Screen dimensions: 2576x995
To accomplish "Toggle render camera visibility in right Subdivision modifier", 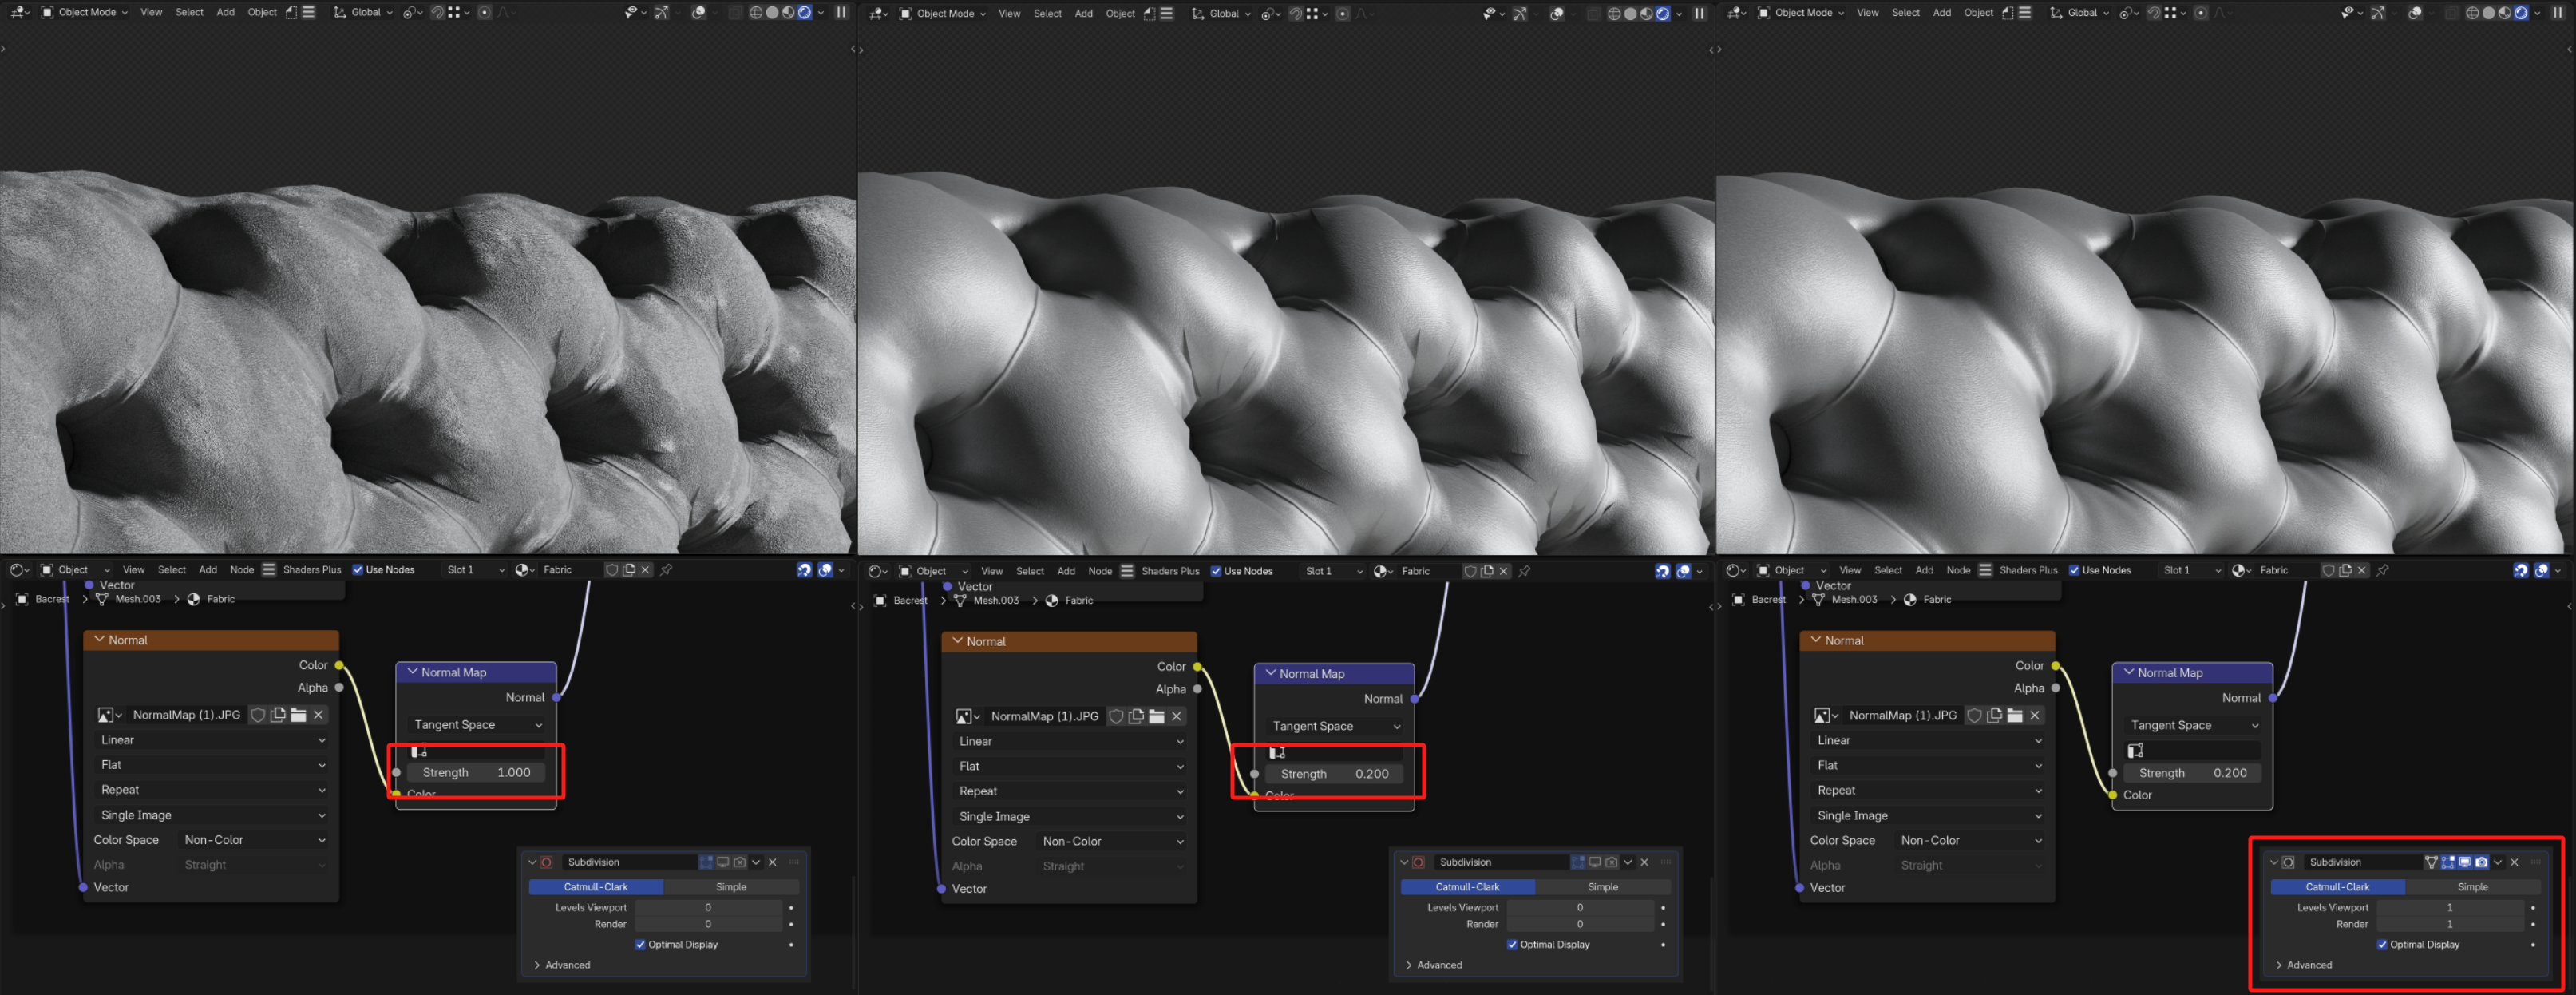I will click(x=2481, y=862).
